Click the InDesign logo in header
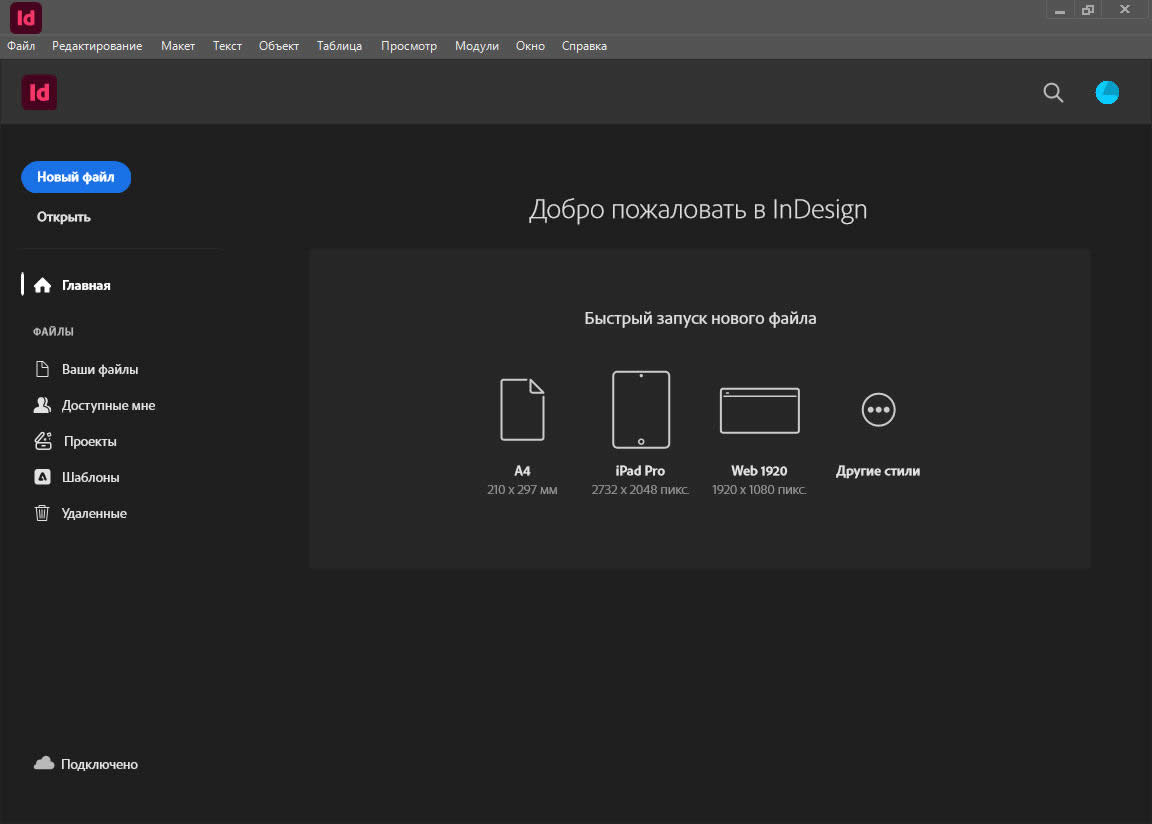1152x824 pixels. coord(39,93)
